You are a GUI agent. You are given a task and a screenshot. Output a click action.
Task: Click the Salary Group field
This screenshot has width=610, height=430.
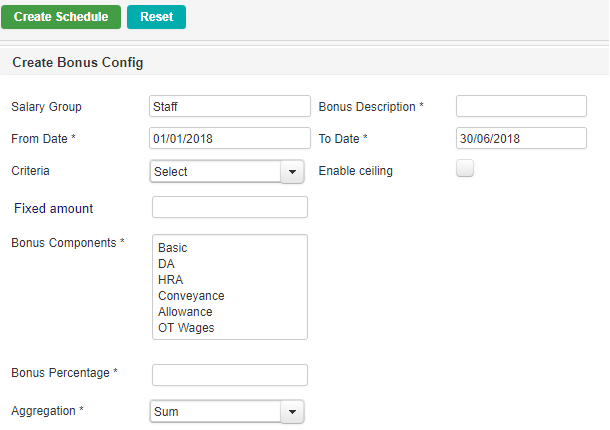tap(230, 107)
